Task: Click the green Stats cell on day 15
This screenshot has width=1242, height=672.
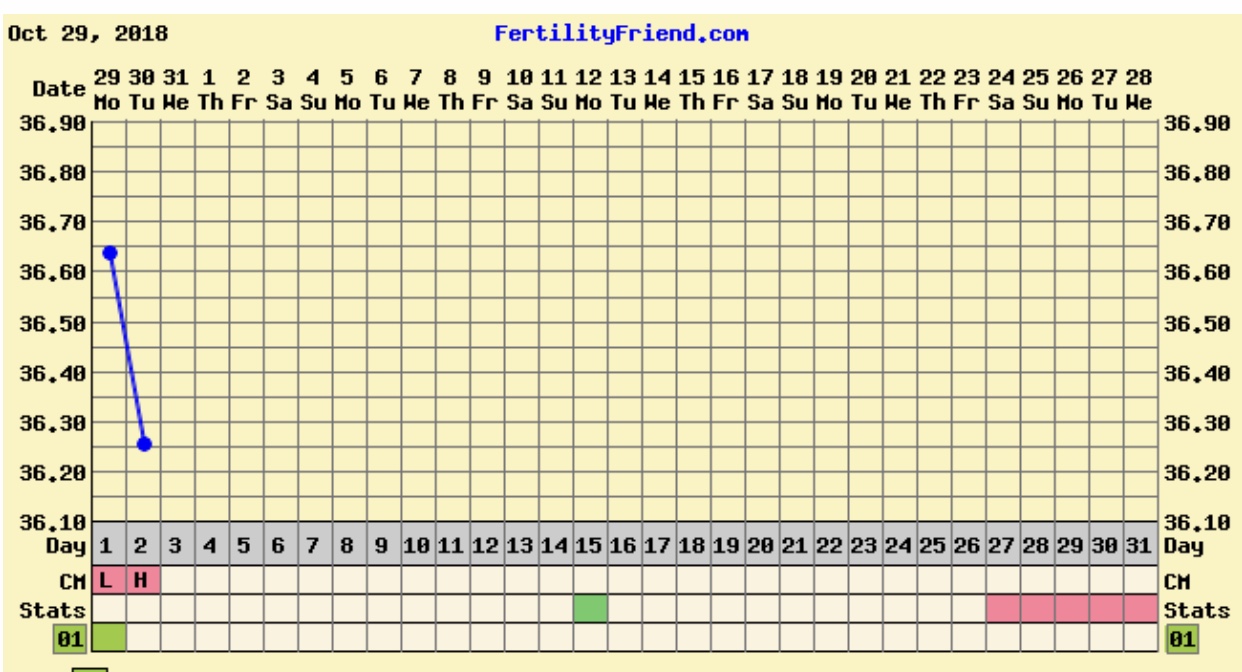Action: (590, 608)
